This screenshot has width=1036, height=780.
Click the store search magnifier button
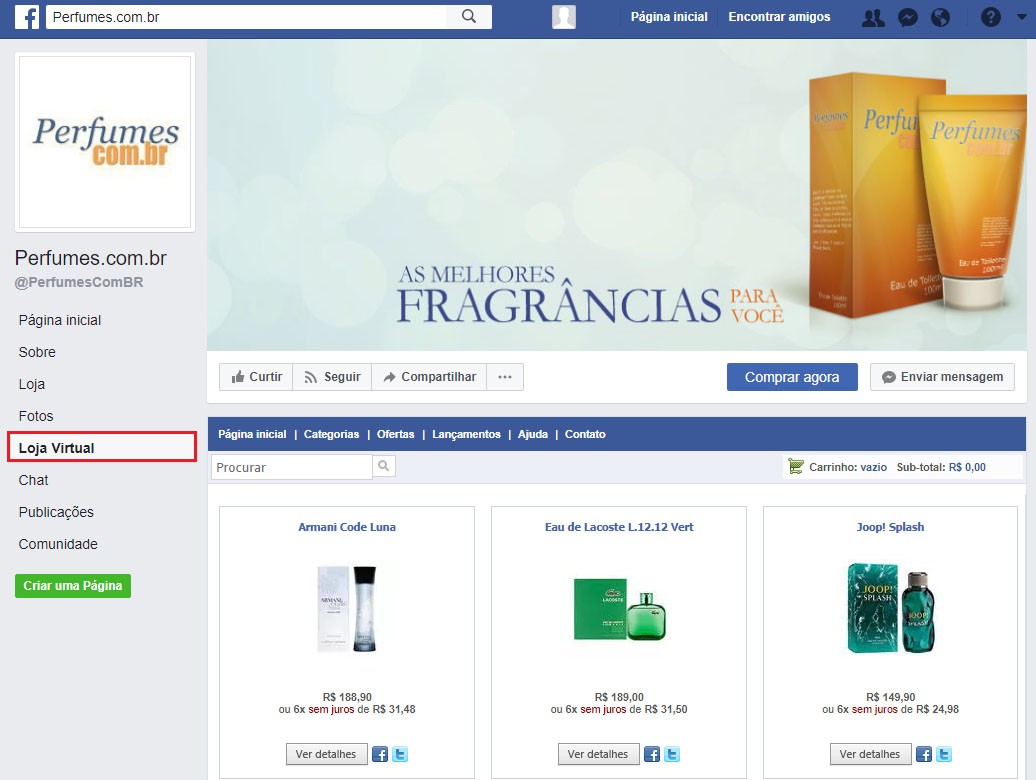383,466
